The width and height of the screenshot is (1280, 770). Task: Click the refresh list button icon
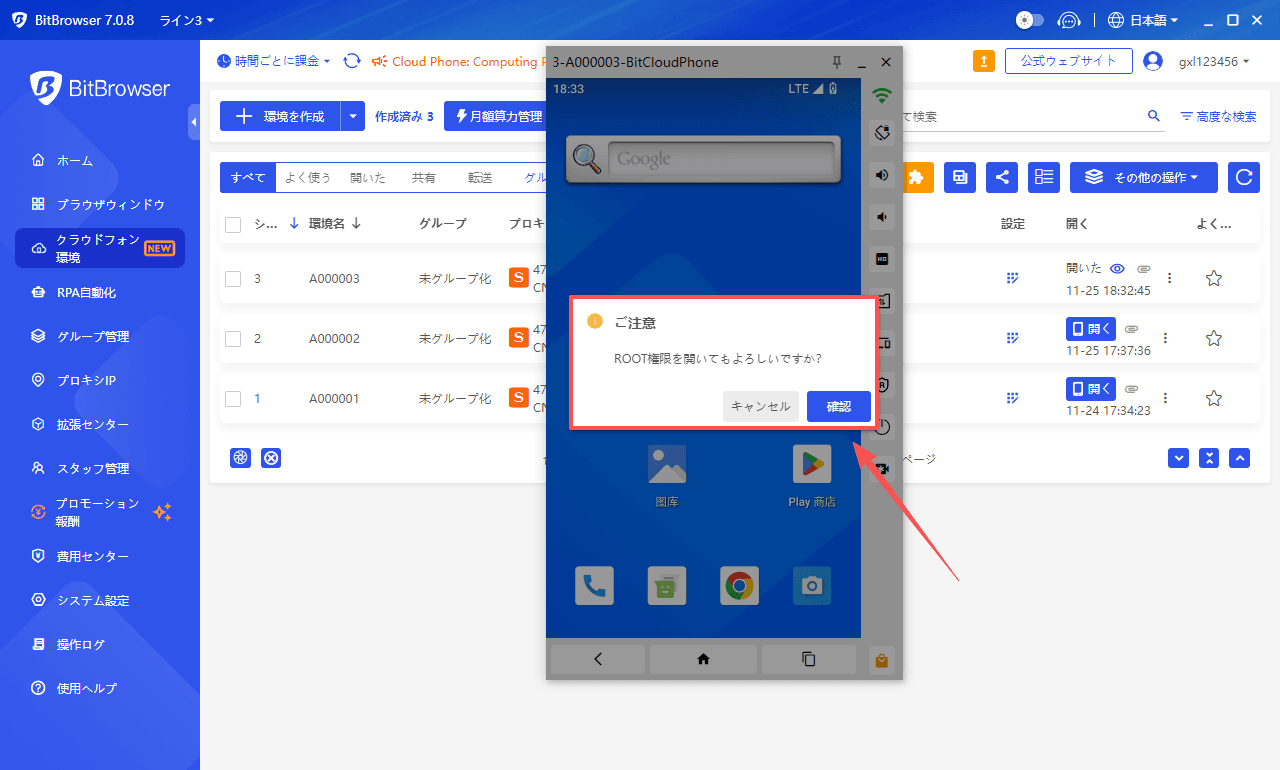(1244, 177)
